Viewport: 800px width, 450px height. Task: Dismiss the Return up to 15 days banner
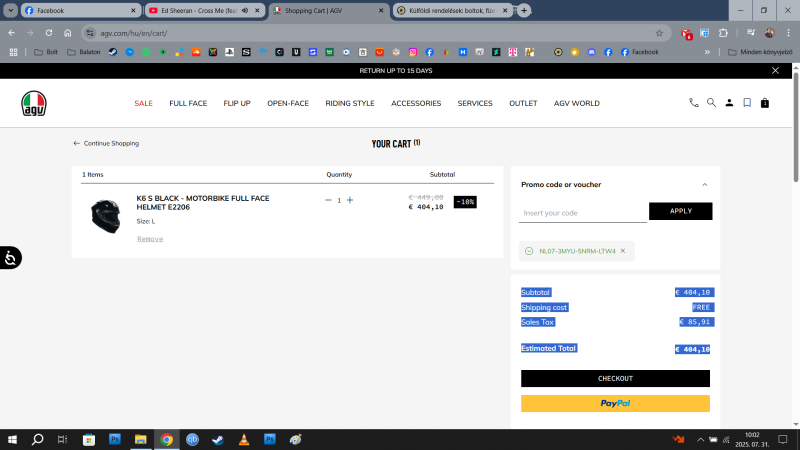point(776,70)
